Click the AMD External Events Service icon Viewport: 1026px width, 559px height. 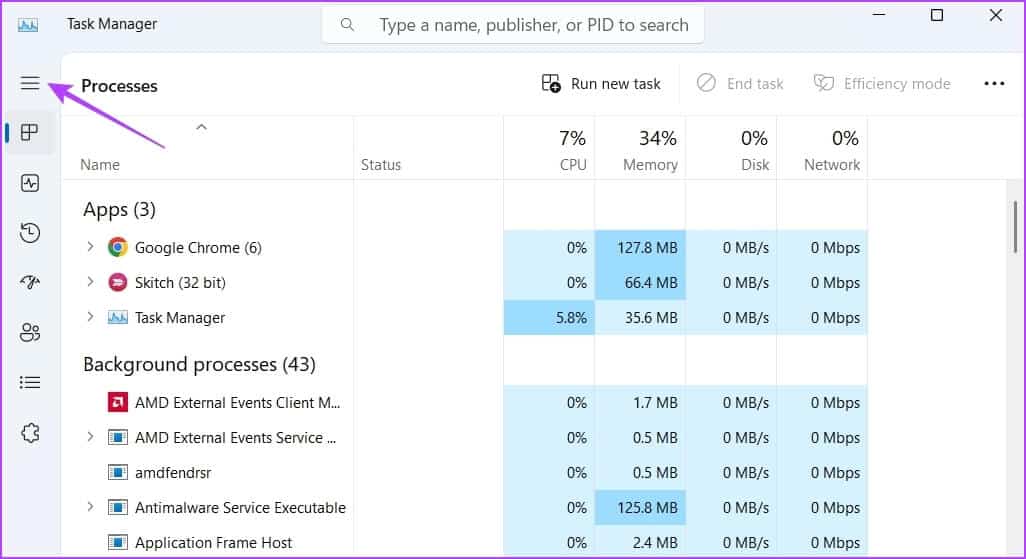(x=118, y=437)
